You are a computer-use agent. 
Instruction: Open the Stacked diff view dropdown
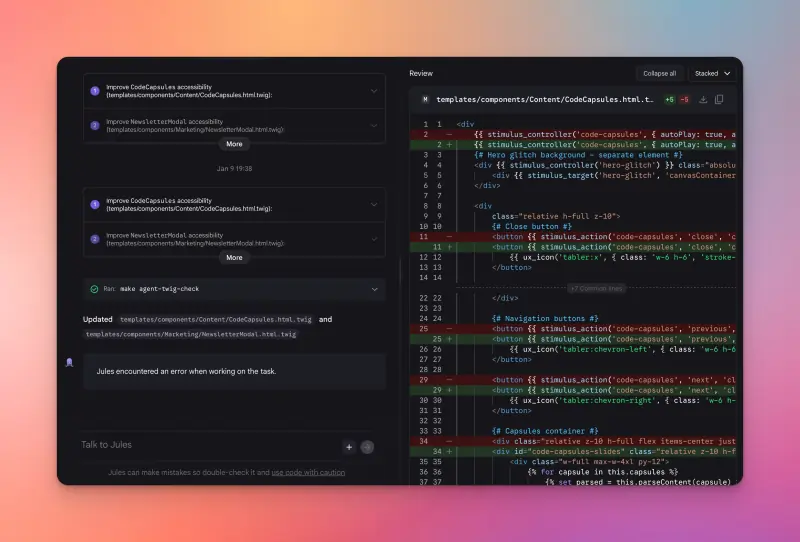tap(713, 73)
